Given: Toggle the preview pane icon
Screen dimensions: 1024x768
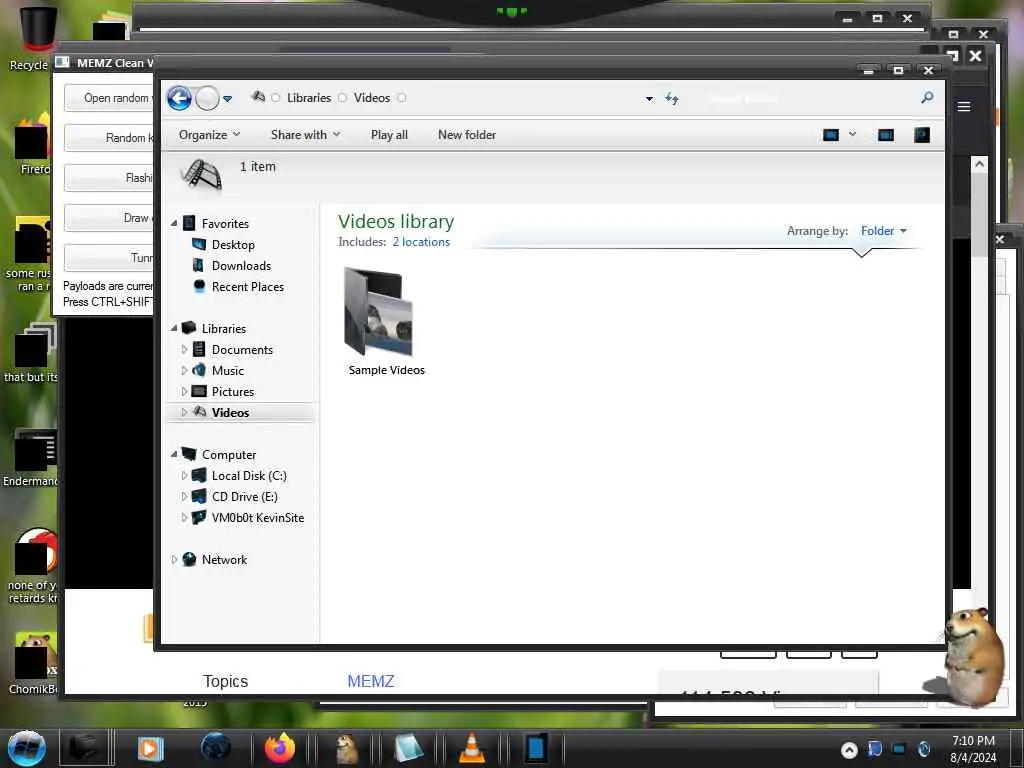Looking at the screenshot, I should 886,135.
